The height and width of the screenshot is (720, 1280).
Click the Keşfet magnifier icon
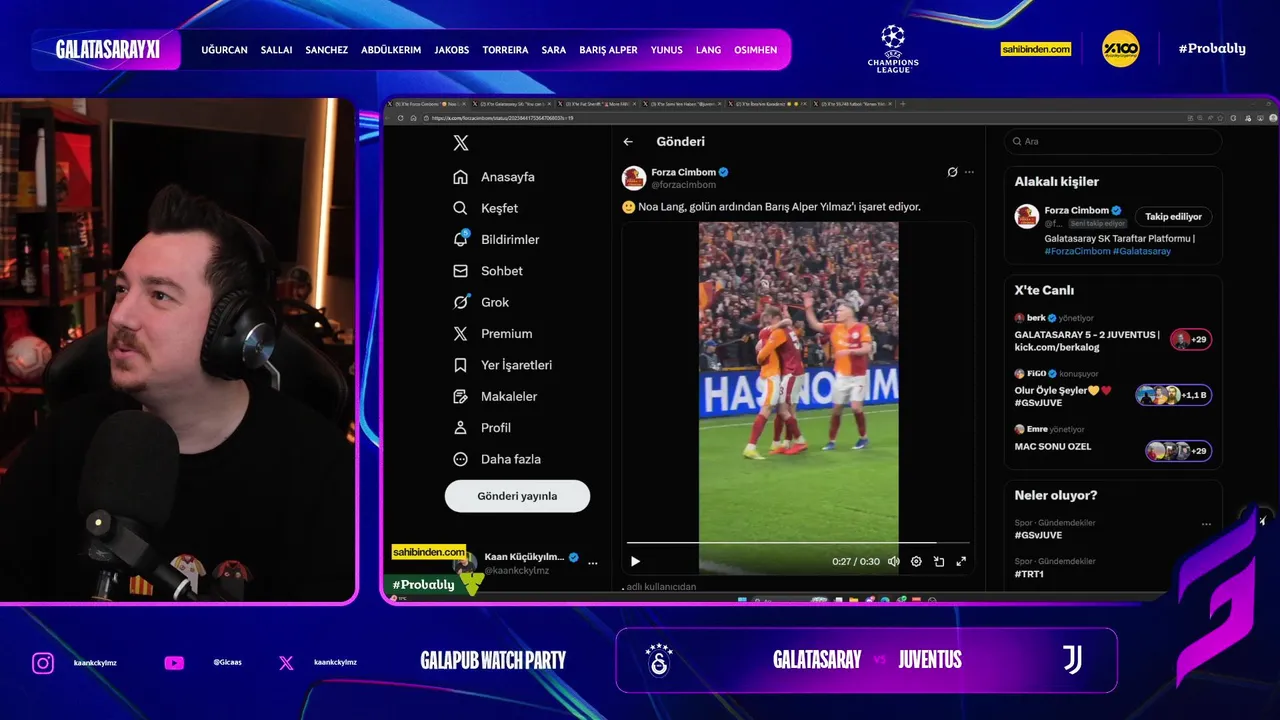coord(460,208)
